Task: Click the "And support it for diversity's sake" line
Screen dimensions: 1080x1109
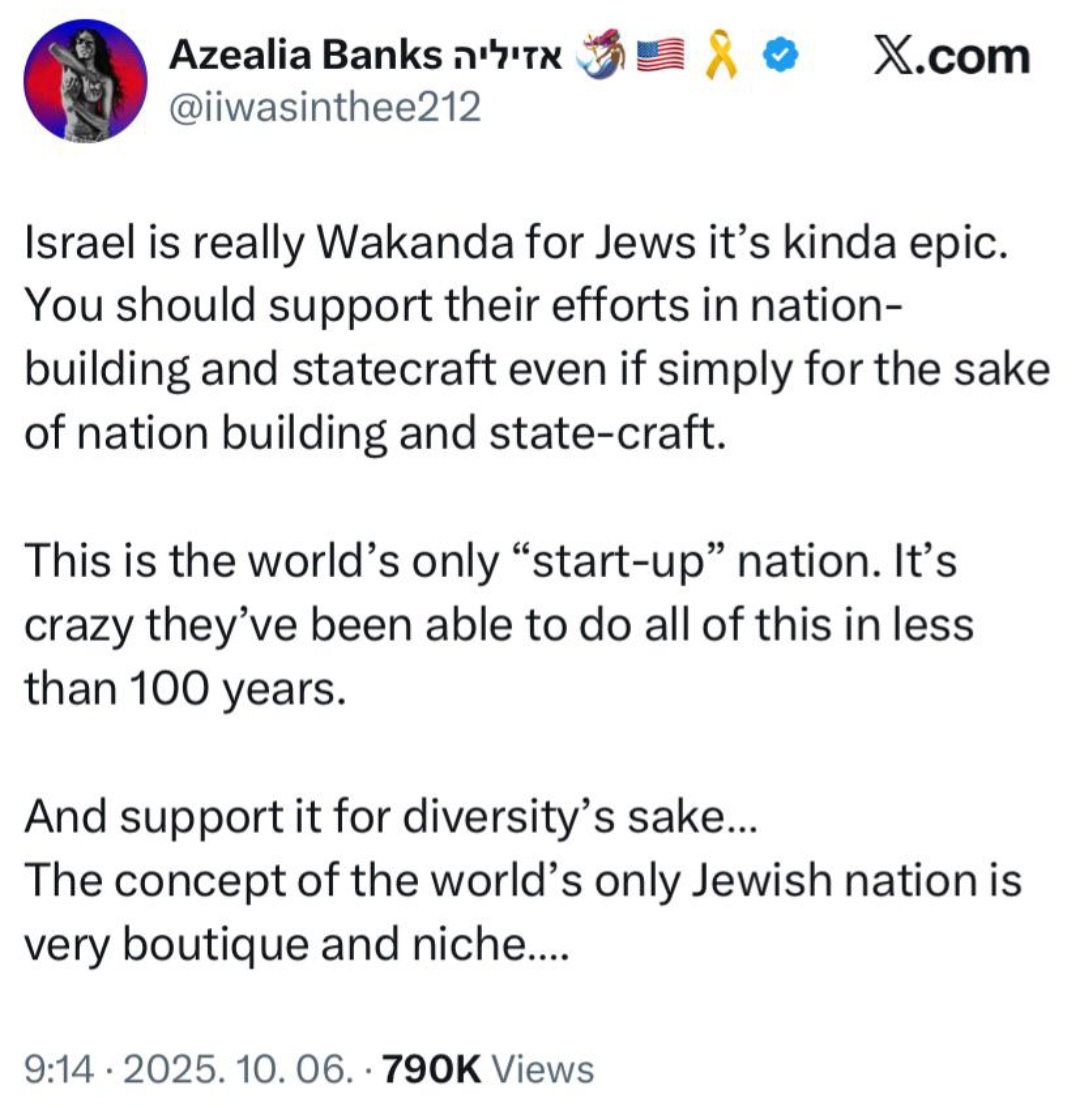Action: coord(391,818)
